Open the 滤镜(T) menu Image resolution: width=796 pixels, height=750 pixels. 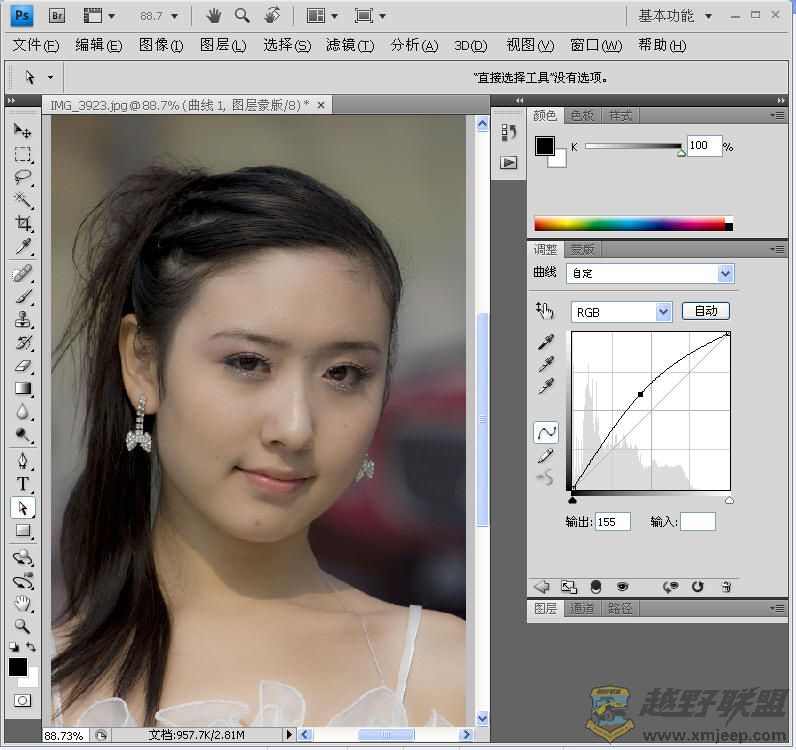tap(349, 45)
